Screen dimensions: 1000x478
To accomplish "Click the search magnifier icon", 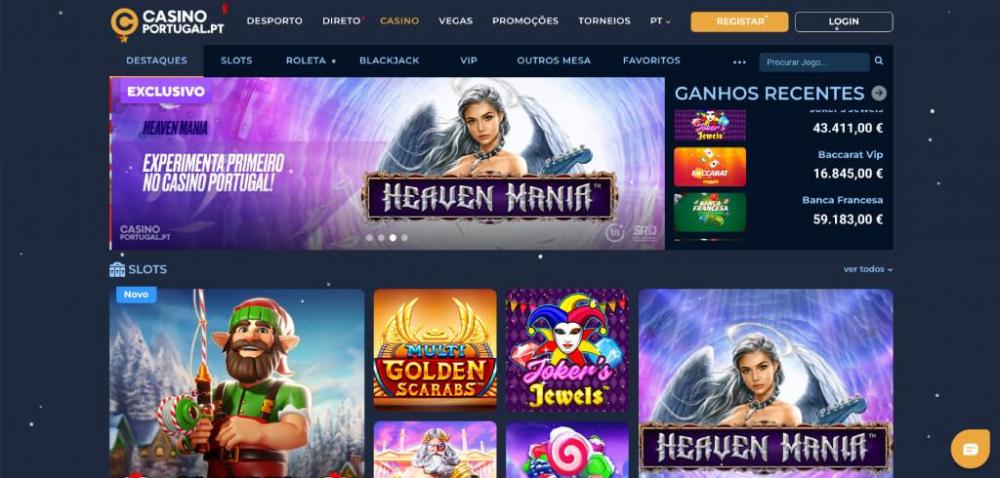I will pos(879,61).
